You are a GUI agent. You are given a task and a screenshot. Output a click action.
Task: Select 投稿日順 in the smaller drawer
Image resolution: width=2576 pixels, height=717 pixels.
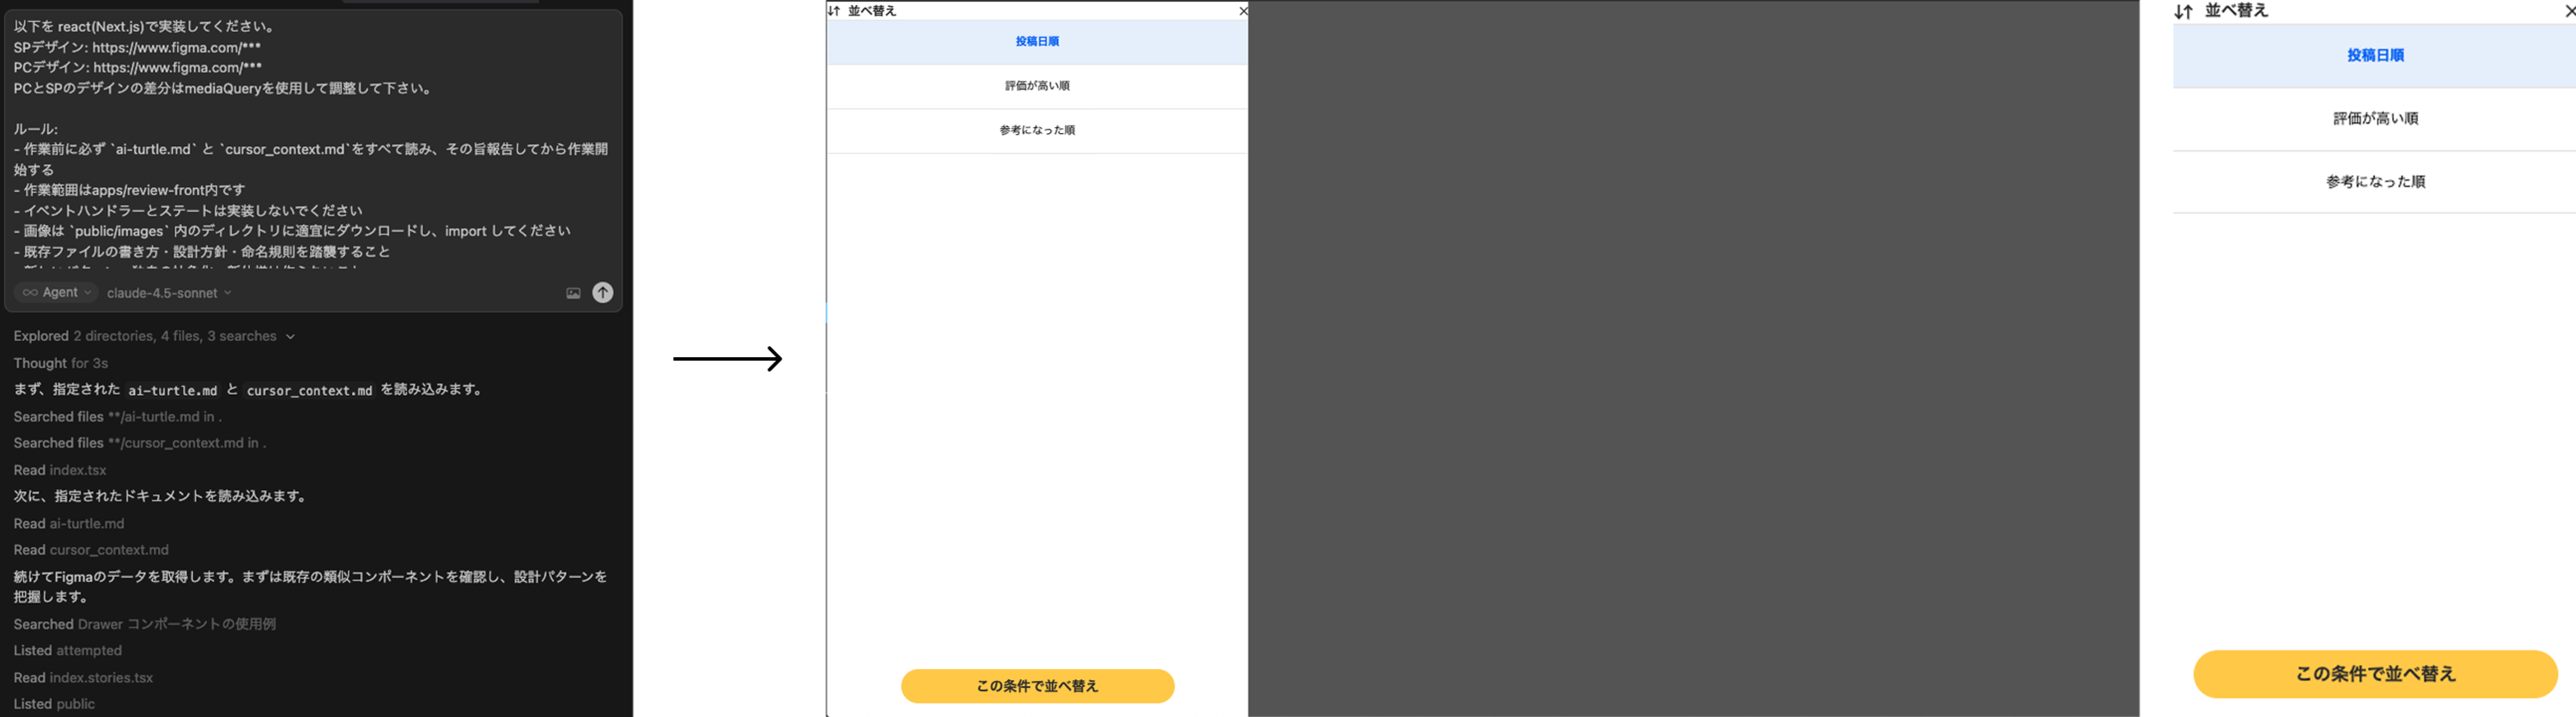click(x=1037, y=42)
